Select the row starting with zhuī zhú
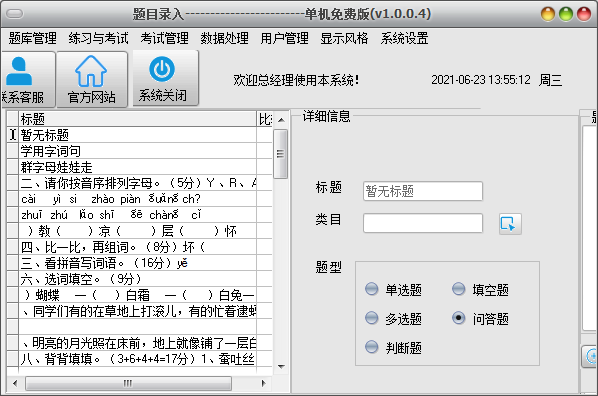This screenshot has width=598, height=396. point(137,215)
